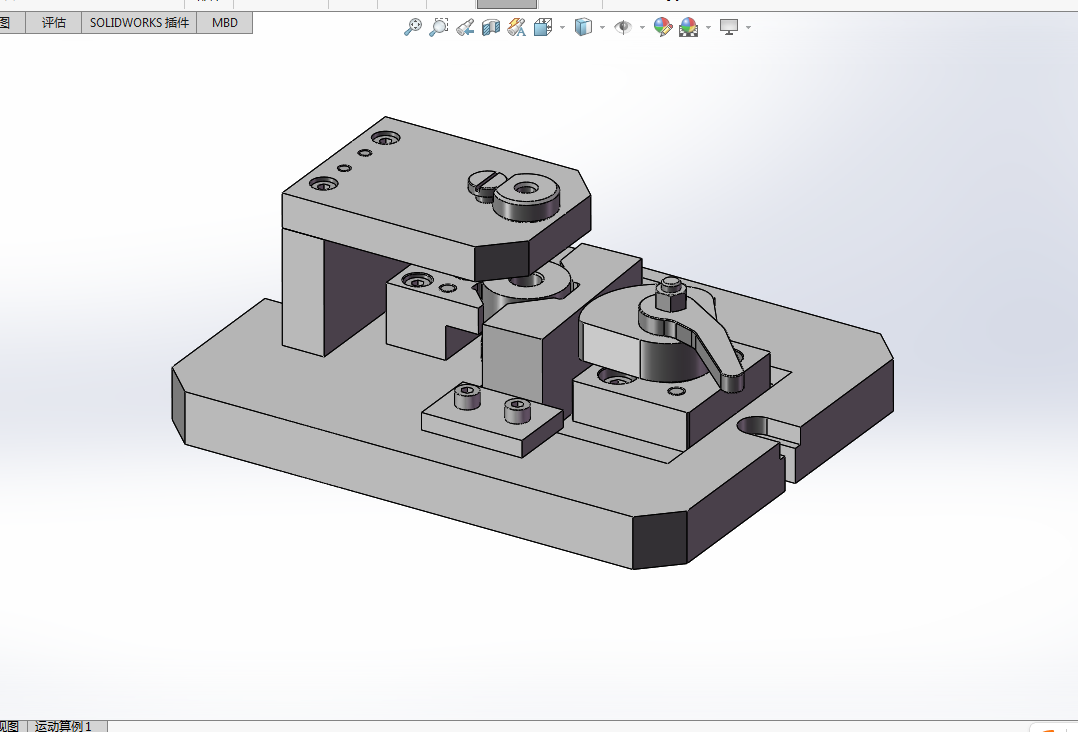This screenshot has height=732, width=1078.
Task: Open the Dynamic Annotation Views tool
Action: tap(517, 27)
